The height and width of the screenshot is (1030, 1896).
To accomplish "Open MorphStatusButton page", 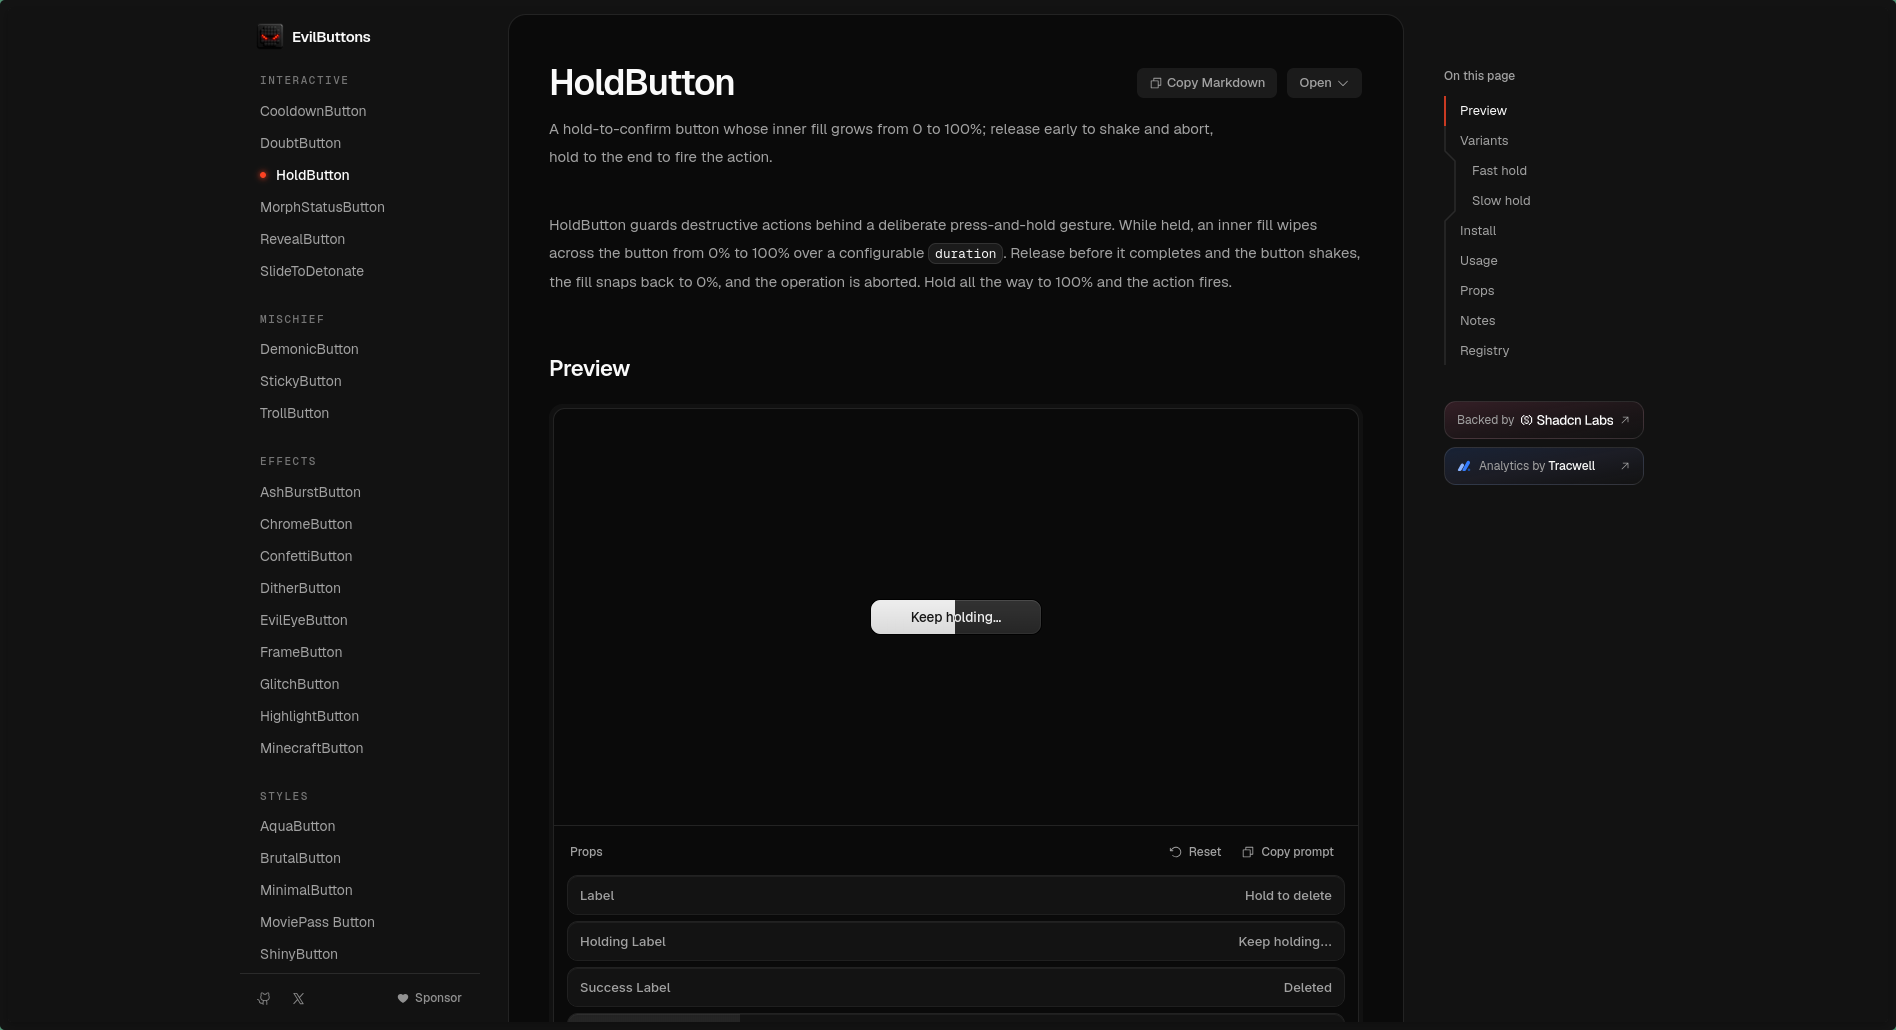I will (x=322, y=207).
